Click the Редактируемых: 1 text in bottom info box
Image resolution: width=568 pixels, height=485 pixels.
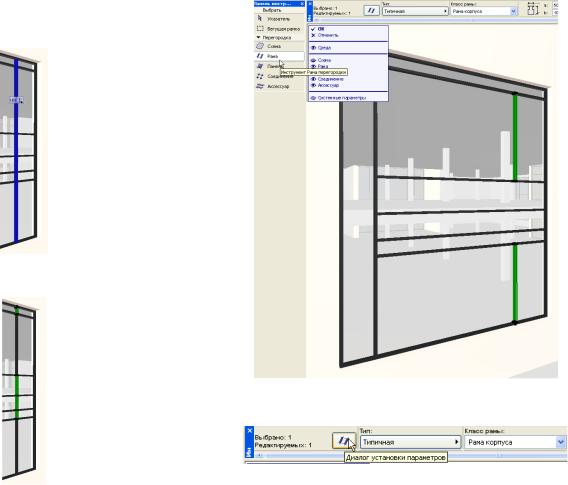(283, 445)
